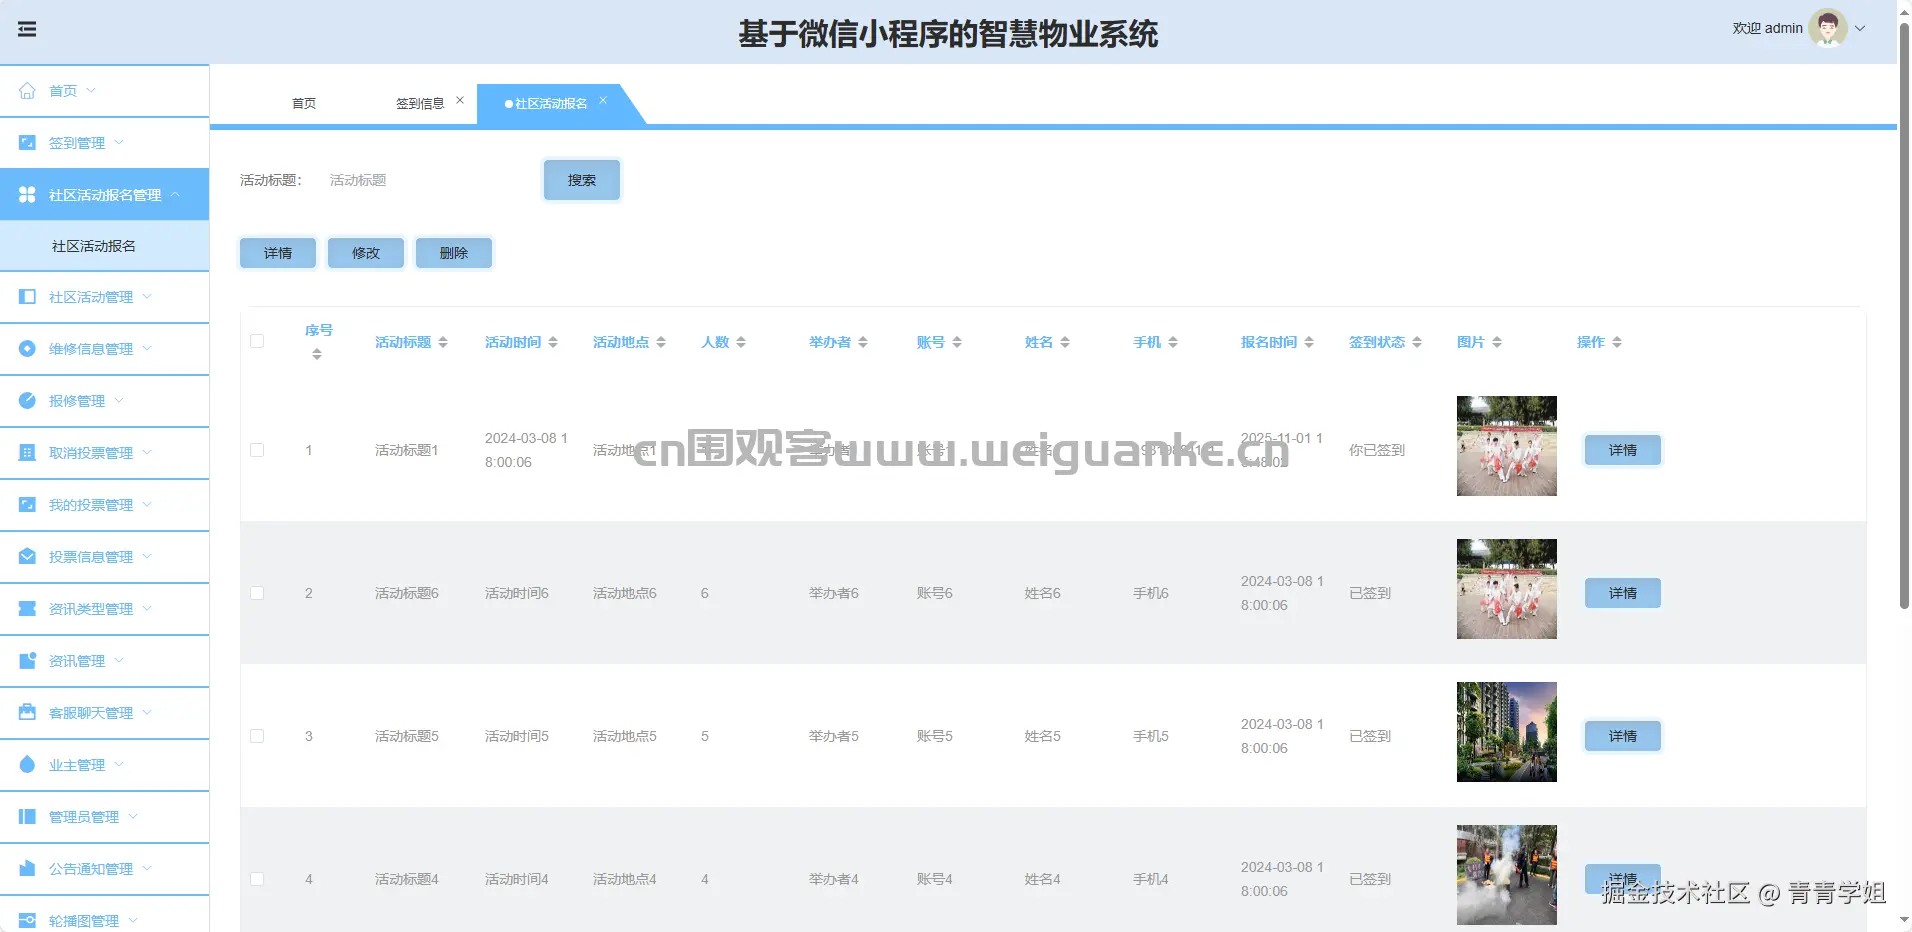Check the select-all checkbox in table header
This screenshot has width=1912, height=932.
coord(257,341)
